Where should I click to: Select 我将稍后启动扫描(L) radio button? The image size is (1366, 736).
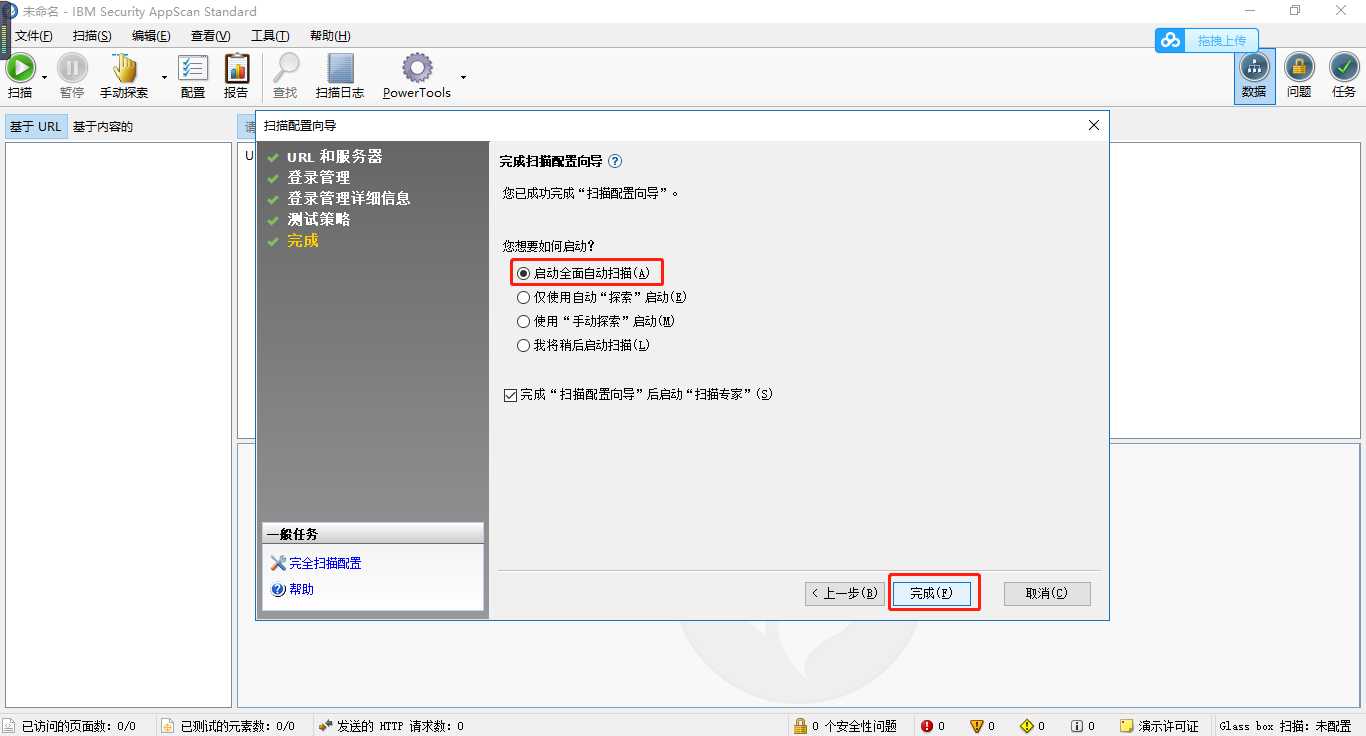[x=523, y=345]
